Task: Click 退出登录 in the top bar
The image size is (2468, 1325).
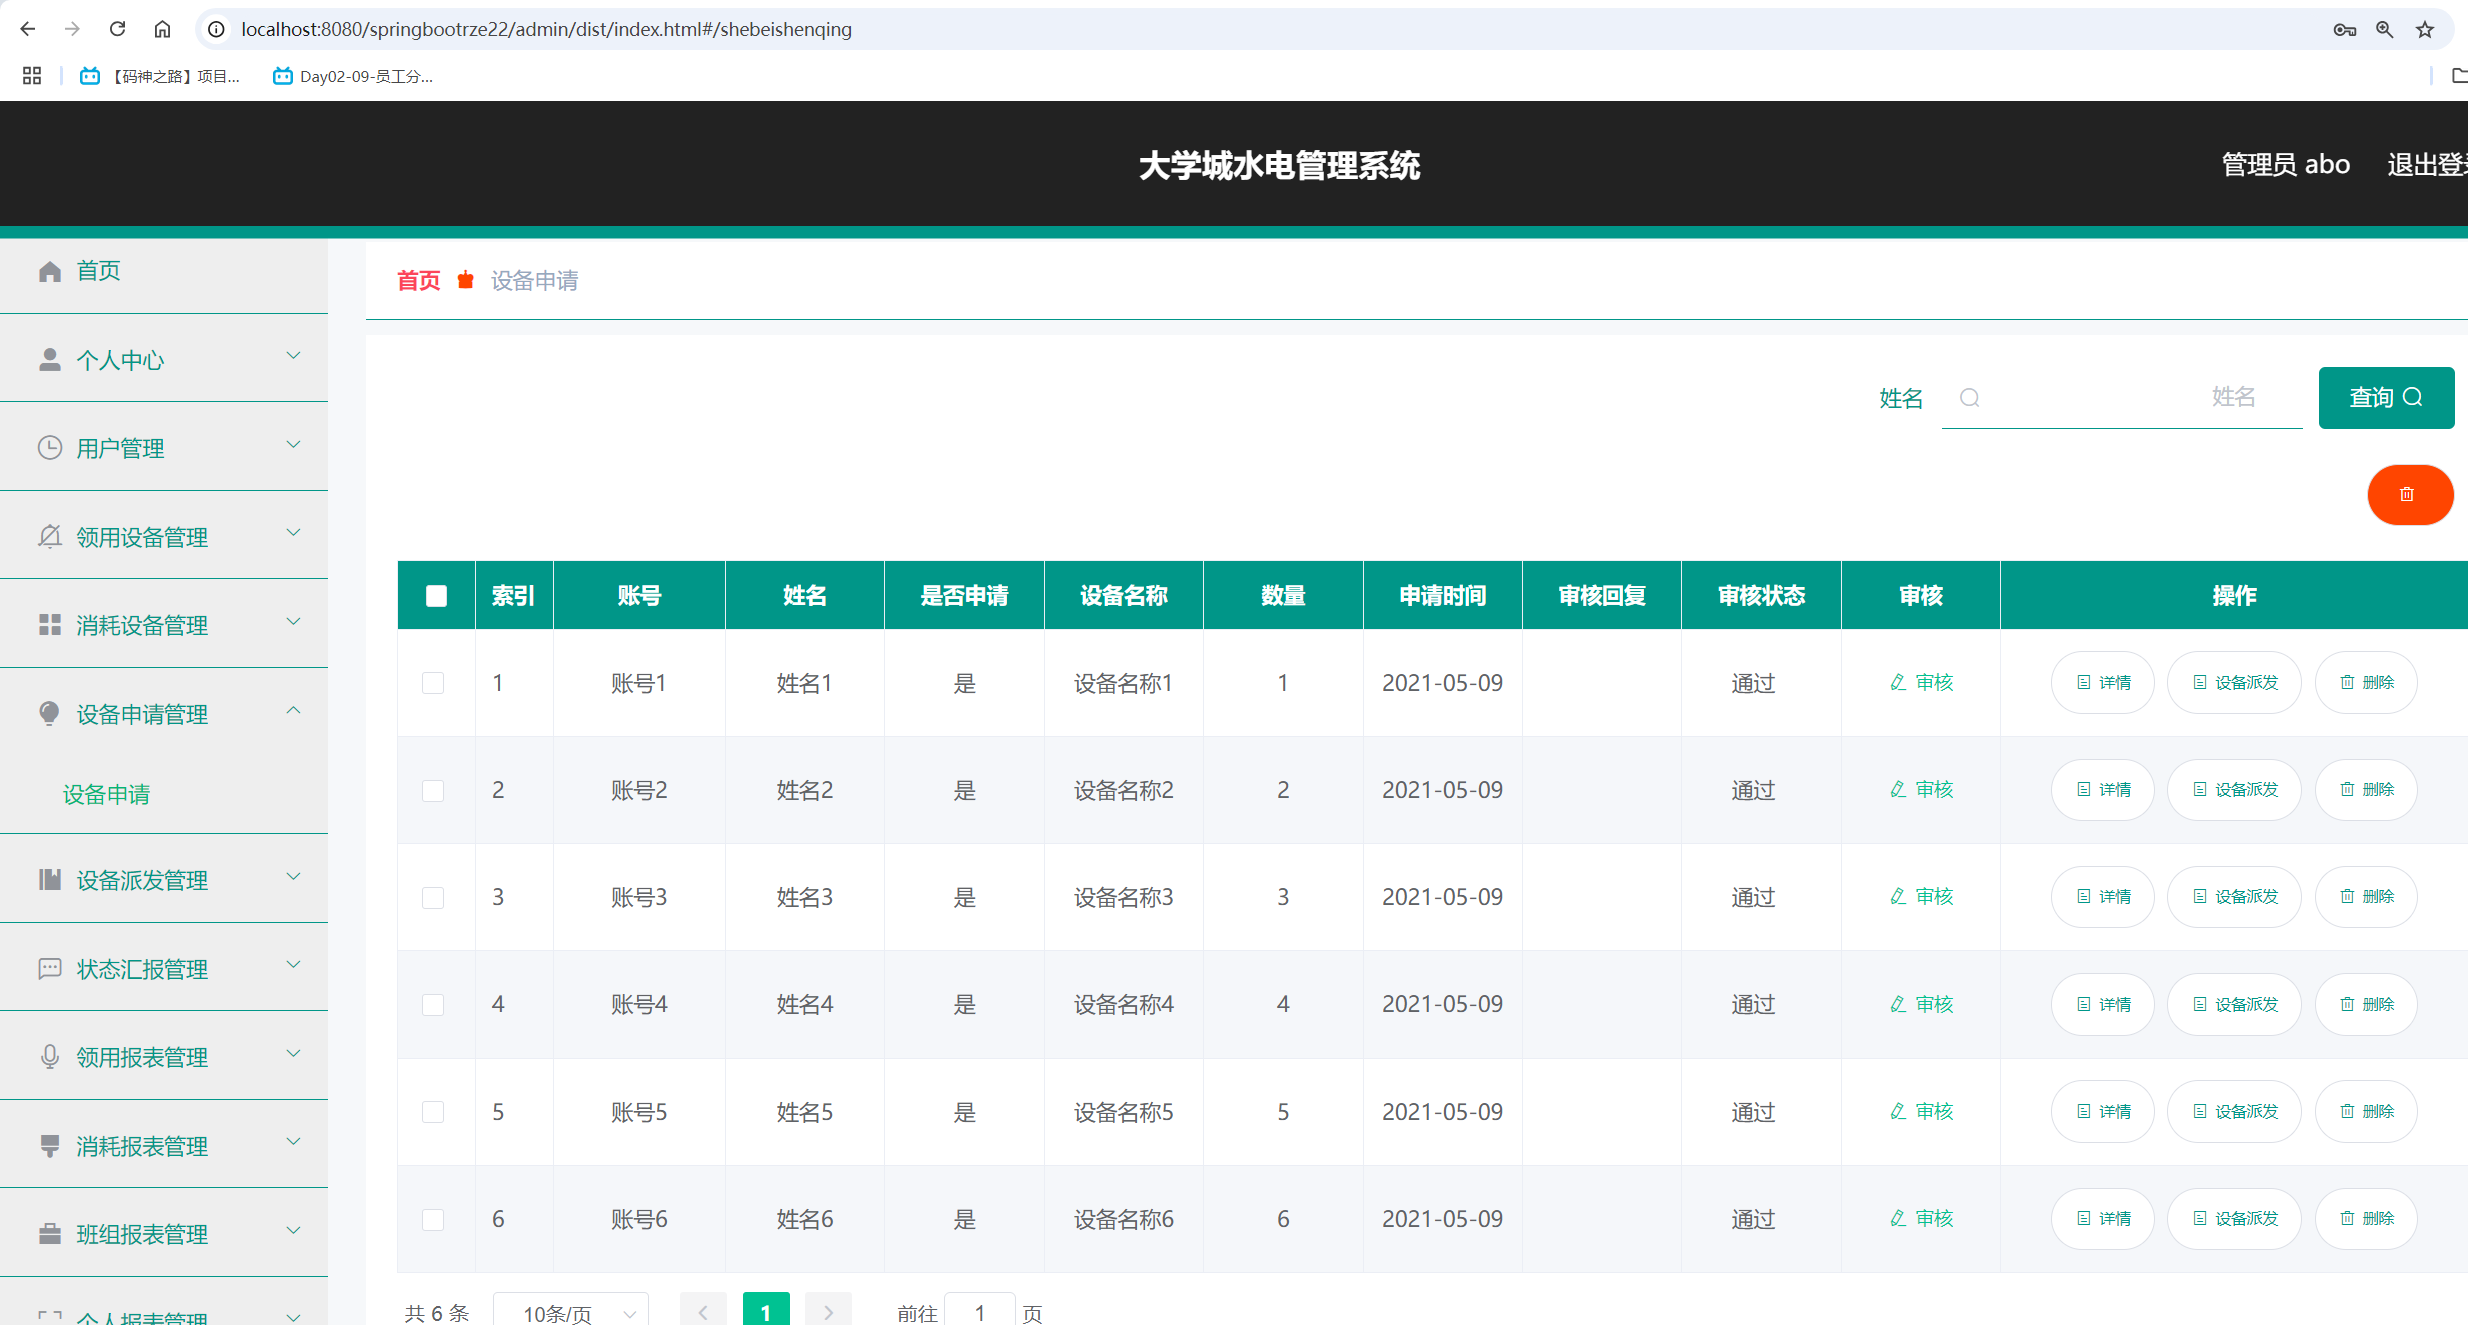Action: click(2430, 164)
